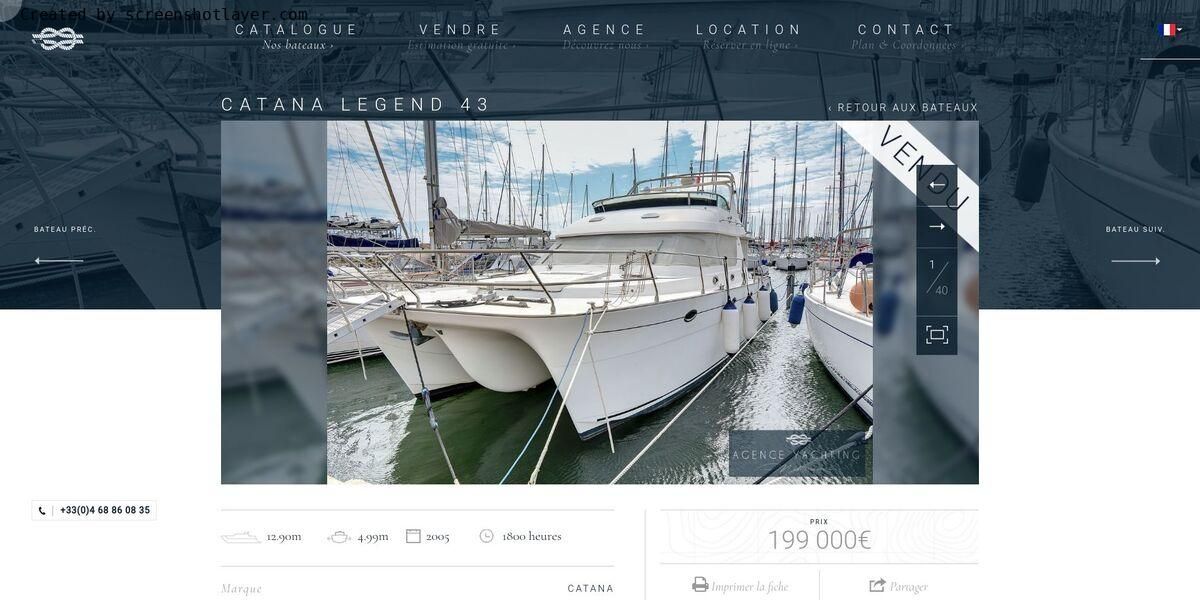The image size is (1200, 600).
Task: Open the gallery in fullscreen
Action: tap(937, 335)
